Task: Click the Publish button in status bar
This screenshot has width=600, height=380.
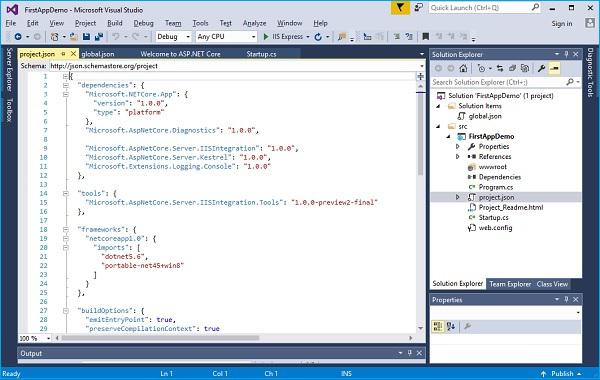Action: pos(561,373)
